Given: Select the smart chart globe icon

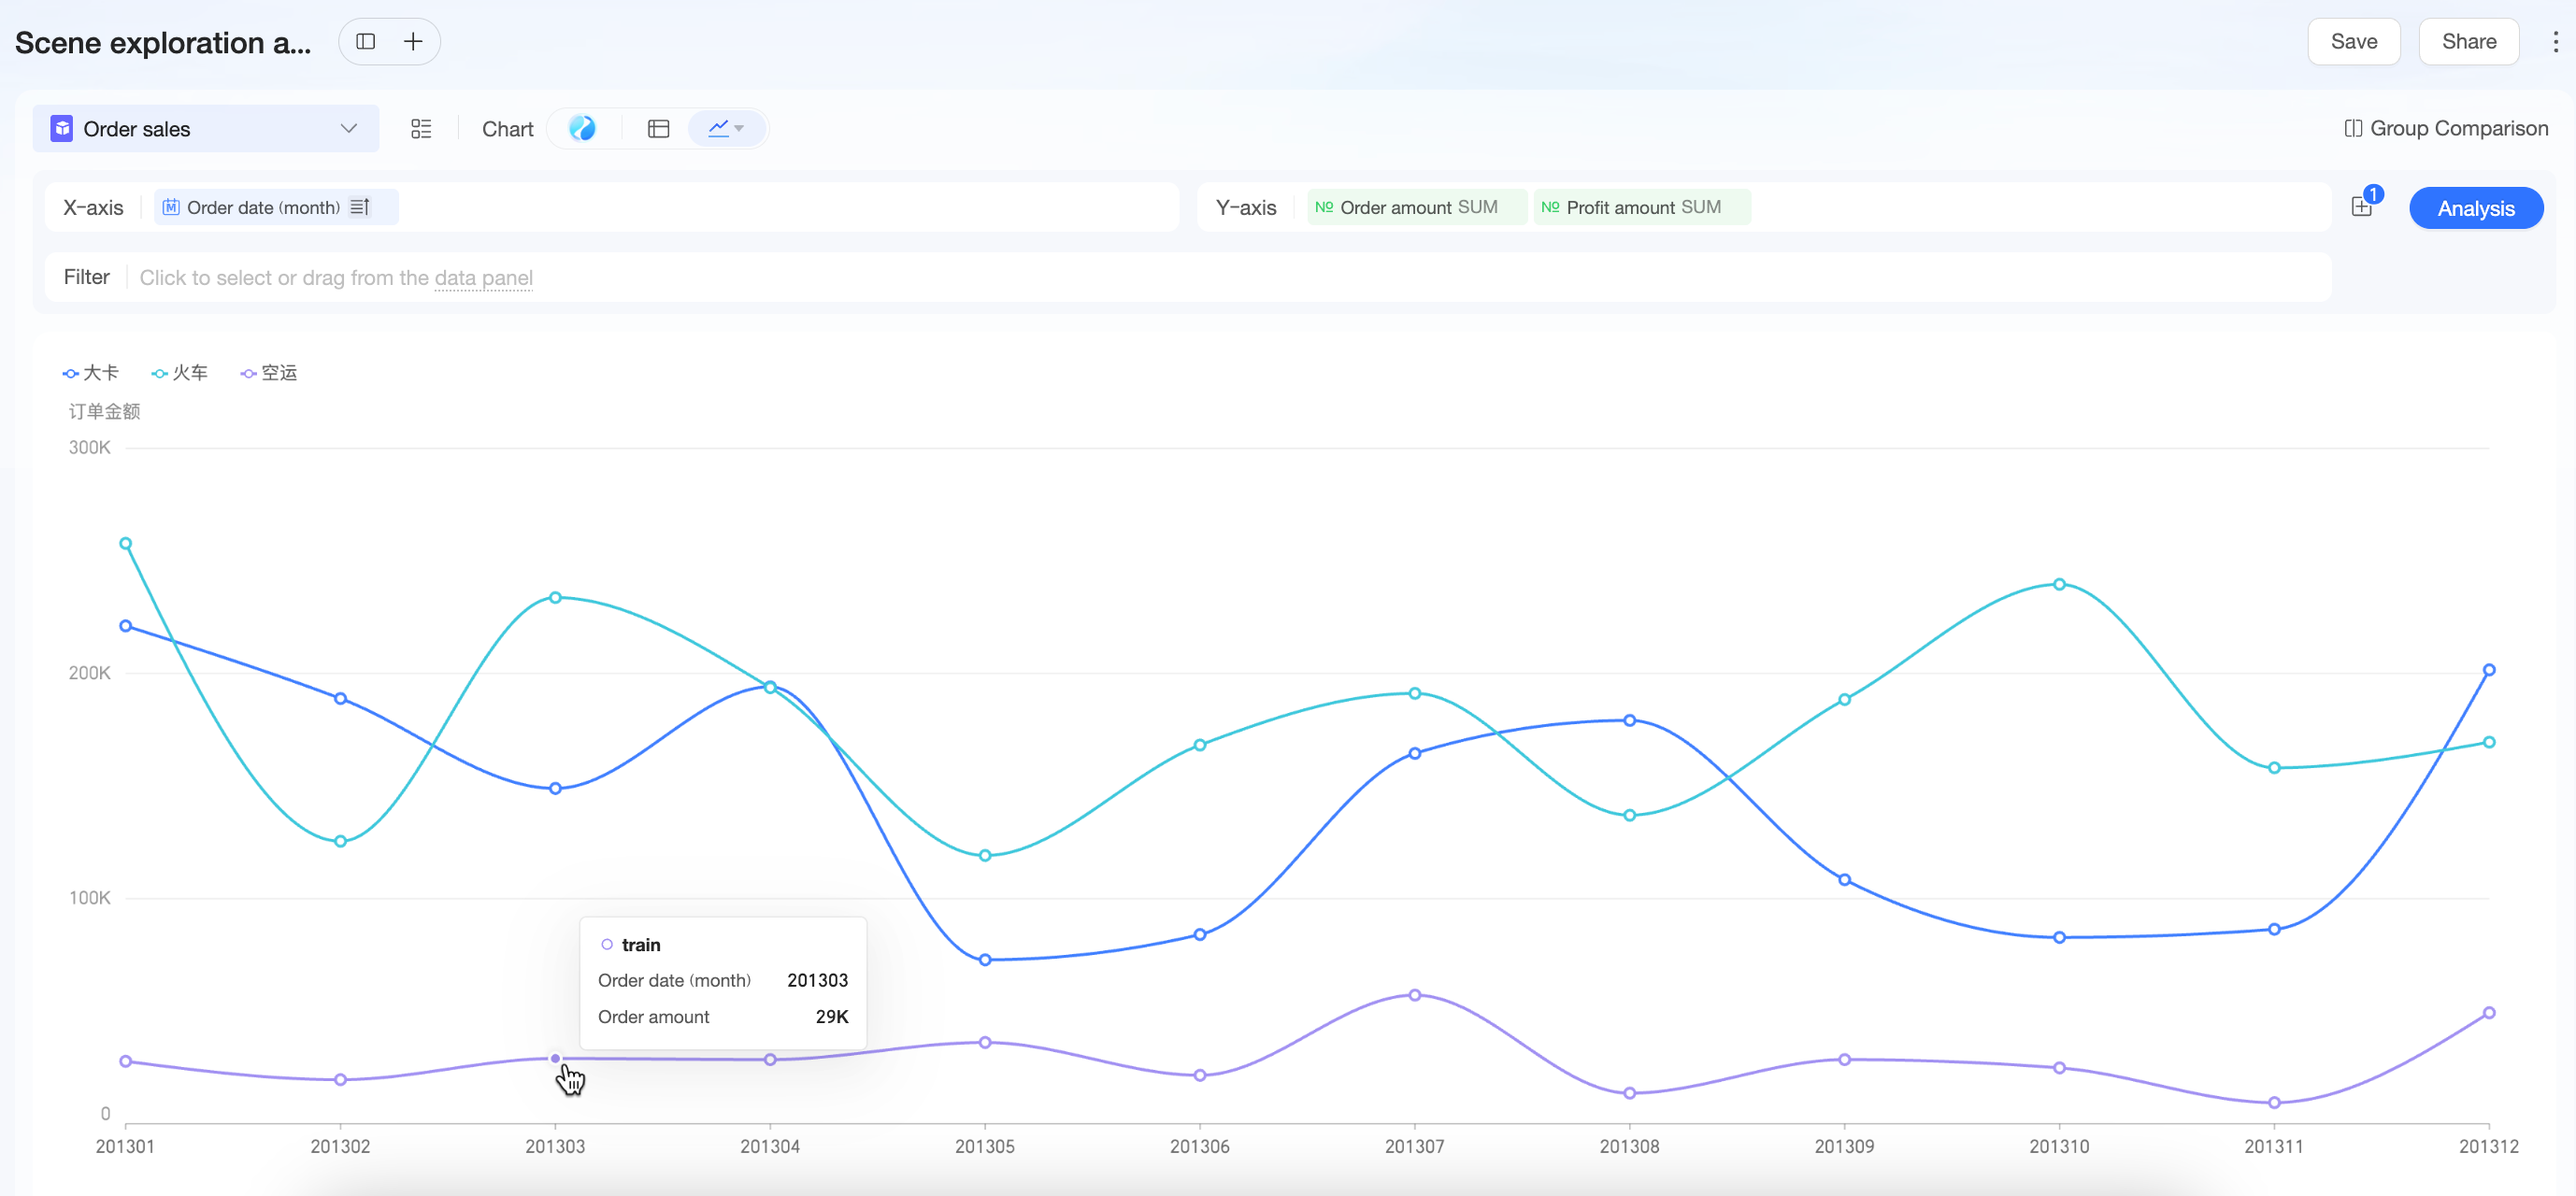Looking at the screenshot, I should 582,129.
